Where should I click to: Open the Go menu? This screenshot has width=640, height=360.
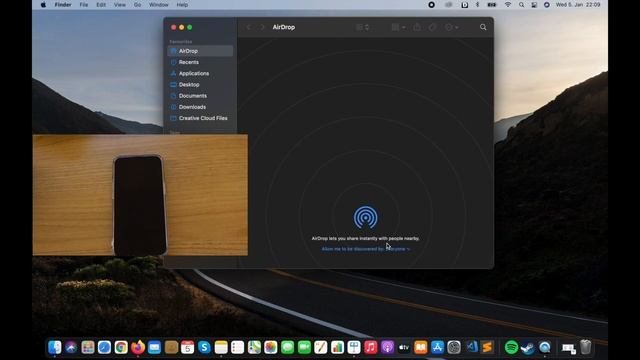[x=137, y=5]
